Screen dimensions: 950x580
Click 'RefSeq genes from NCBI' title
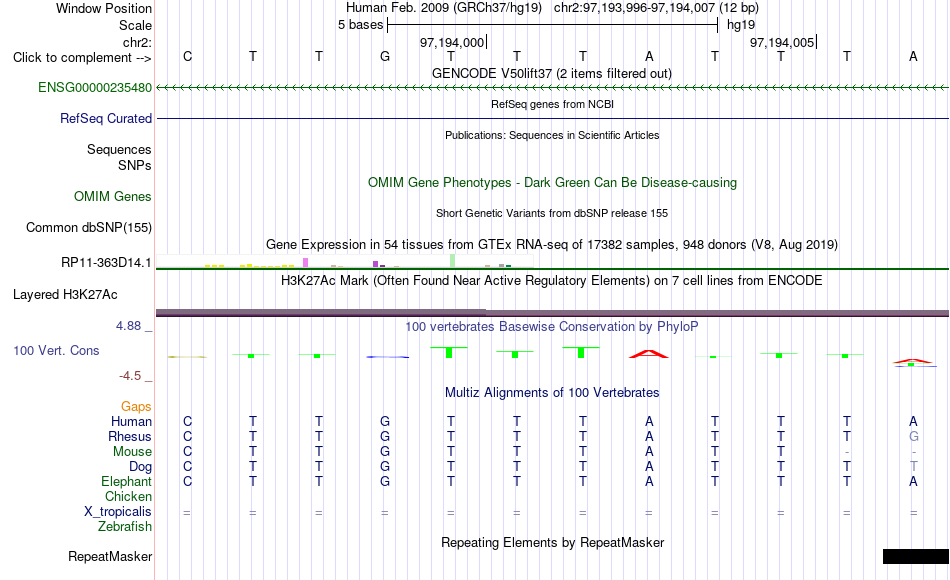pos(552,104)
